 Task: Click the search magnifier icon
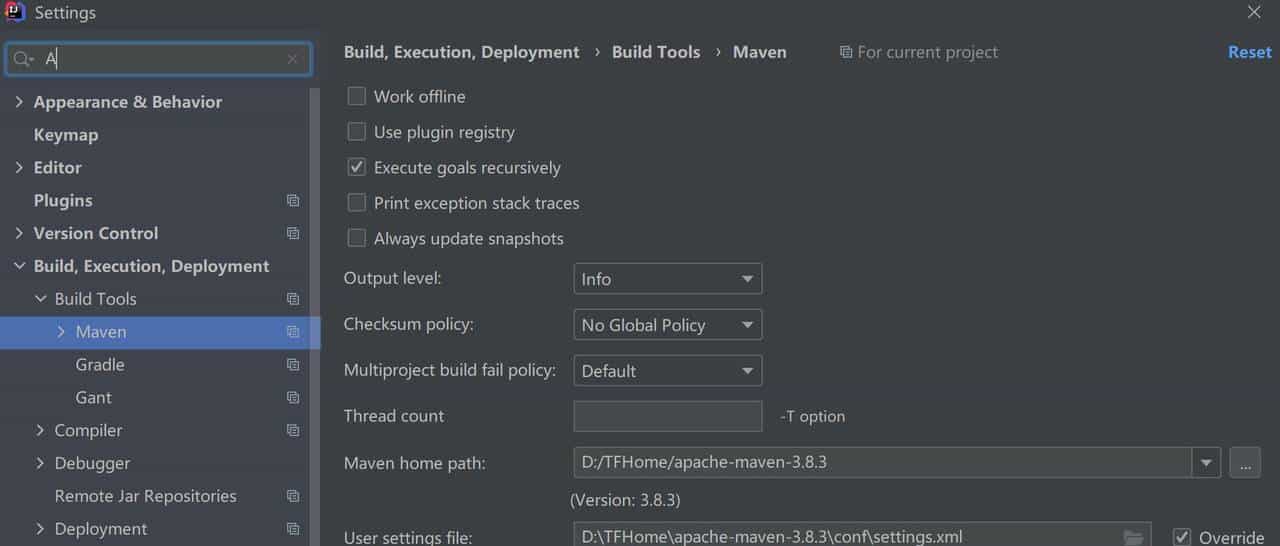coord(23,59)
